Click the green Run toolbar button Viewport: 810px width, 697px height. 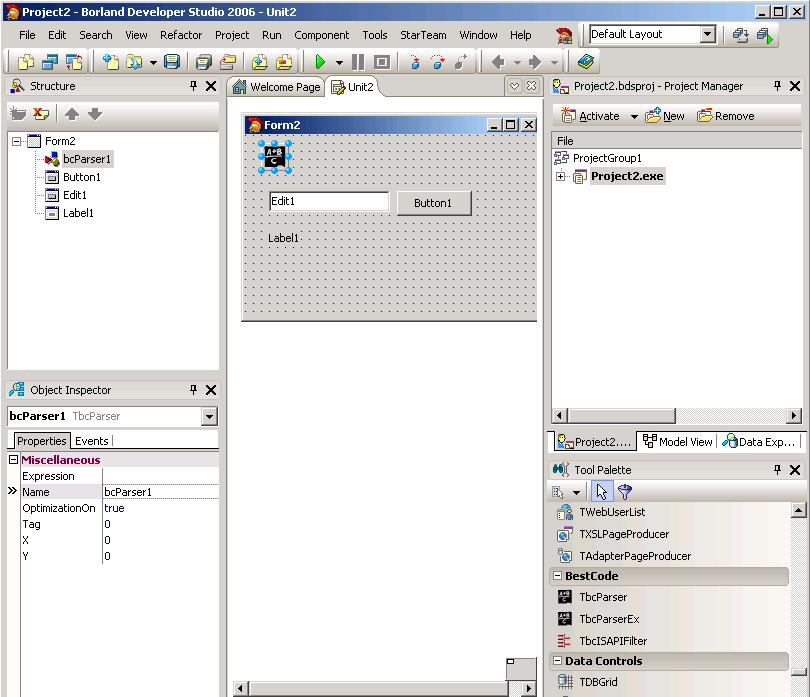[321, 62]
